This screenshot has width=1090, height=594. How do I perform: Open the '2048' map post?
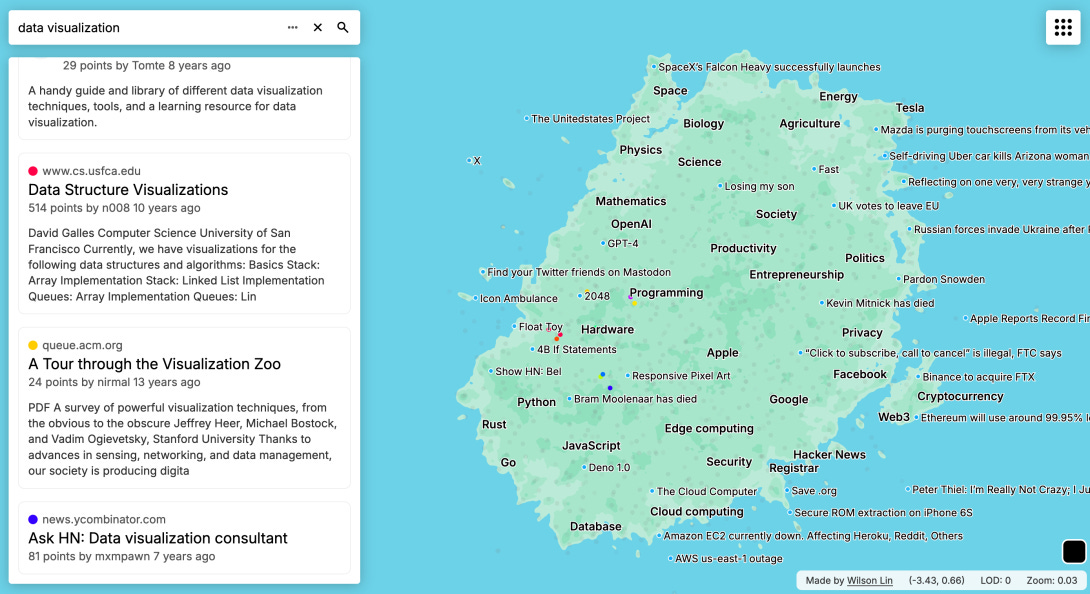pos(596,296)
